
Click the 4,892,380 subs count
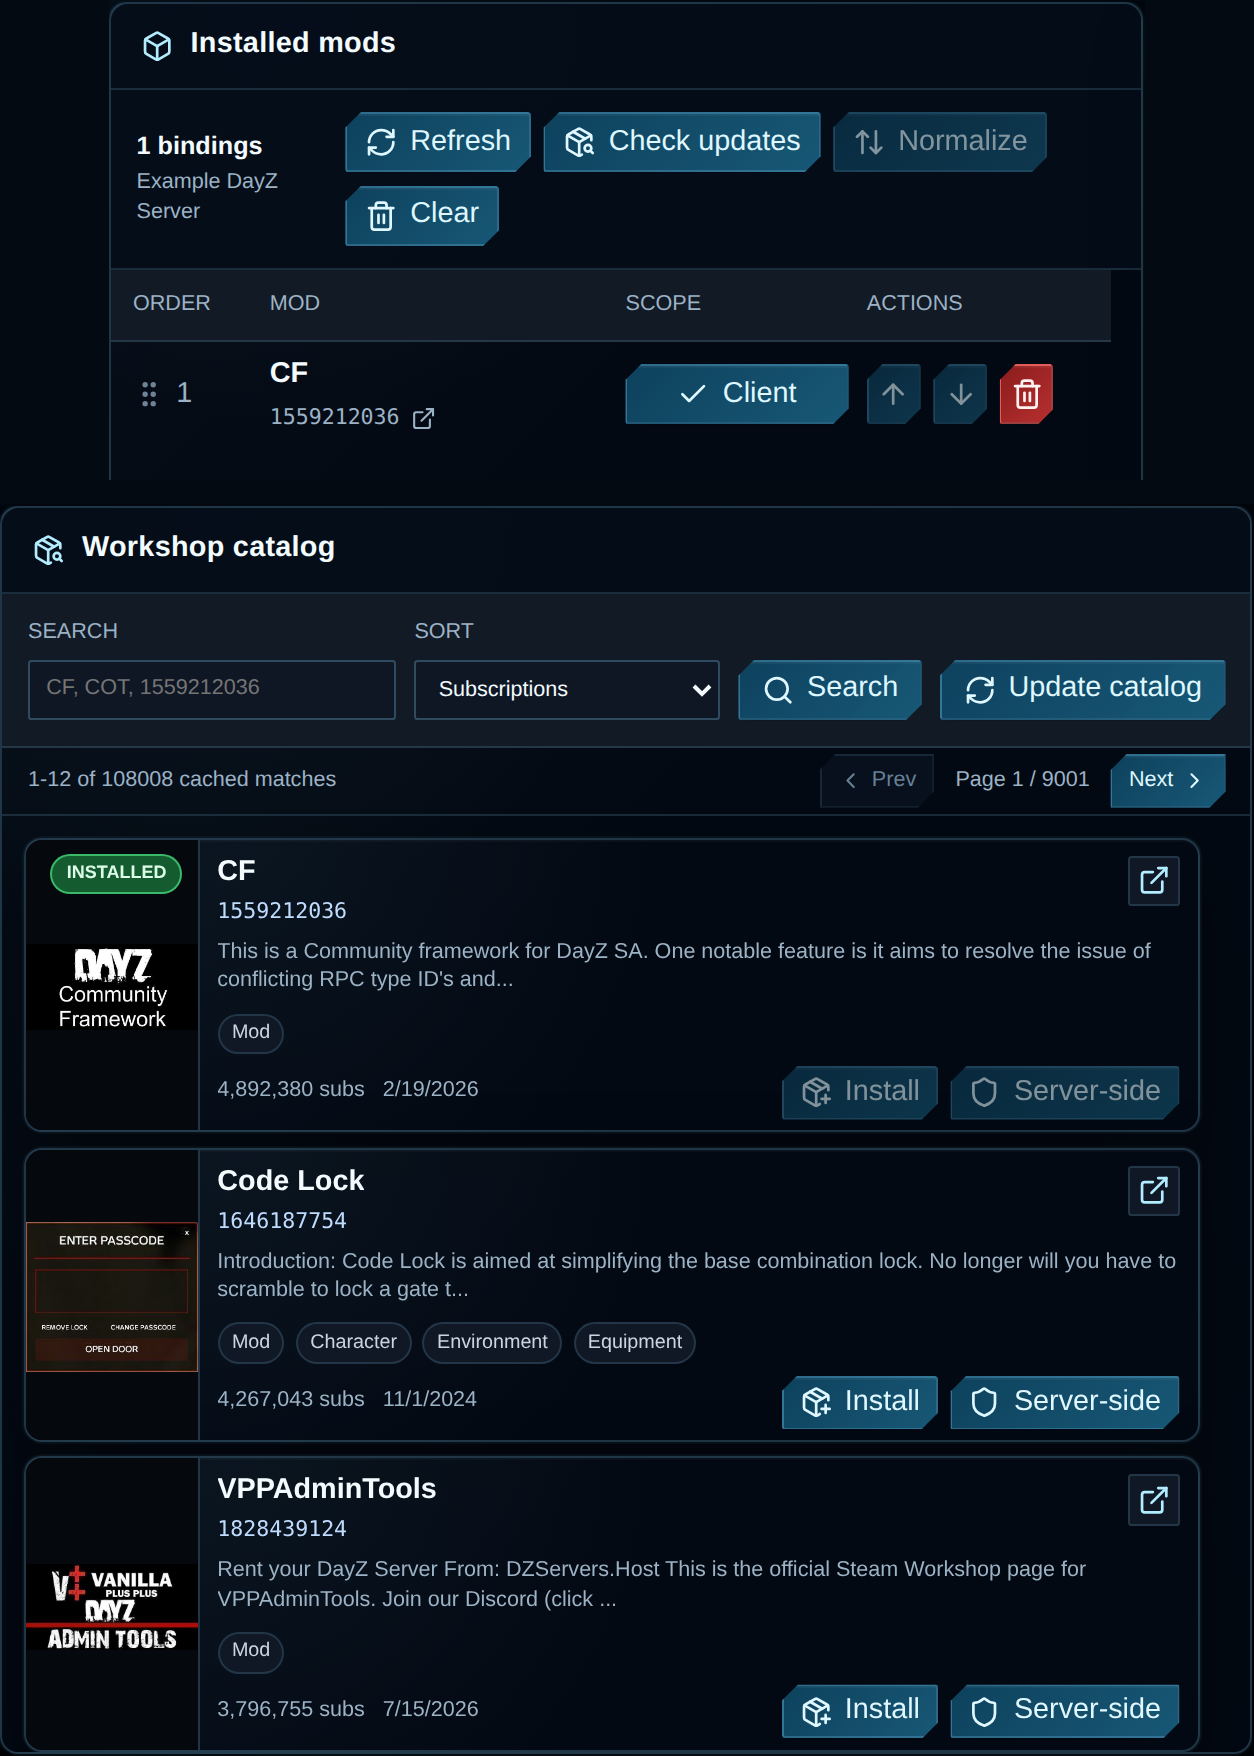pos(291,1089)
